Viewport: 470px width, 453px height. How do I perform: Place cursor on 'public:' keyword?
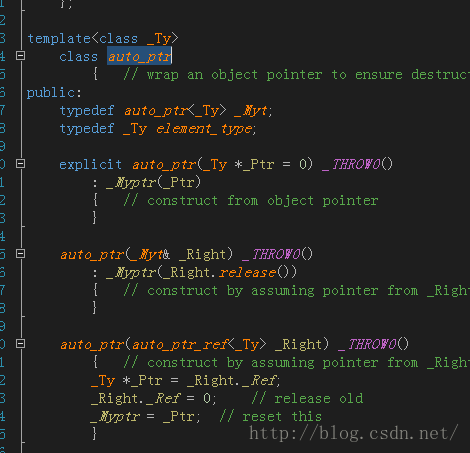pyautogui.click(x=54, y=93)
